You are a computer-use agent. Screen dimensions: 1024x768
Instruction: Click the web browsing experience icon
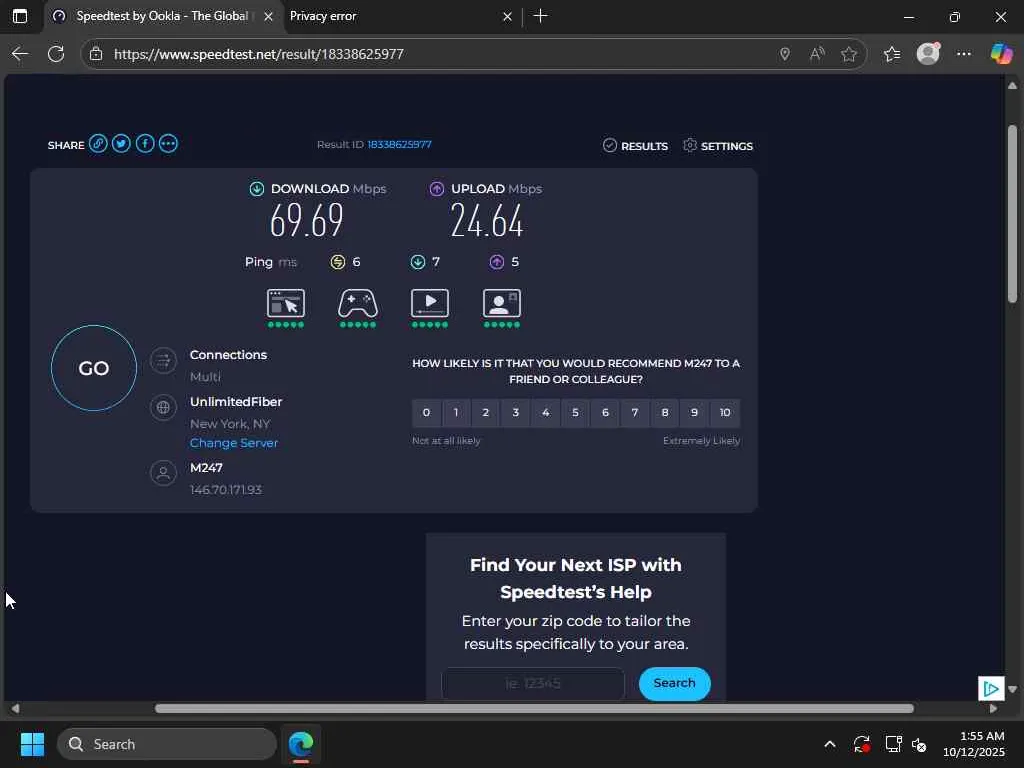286,304
